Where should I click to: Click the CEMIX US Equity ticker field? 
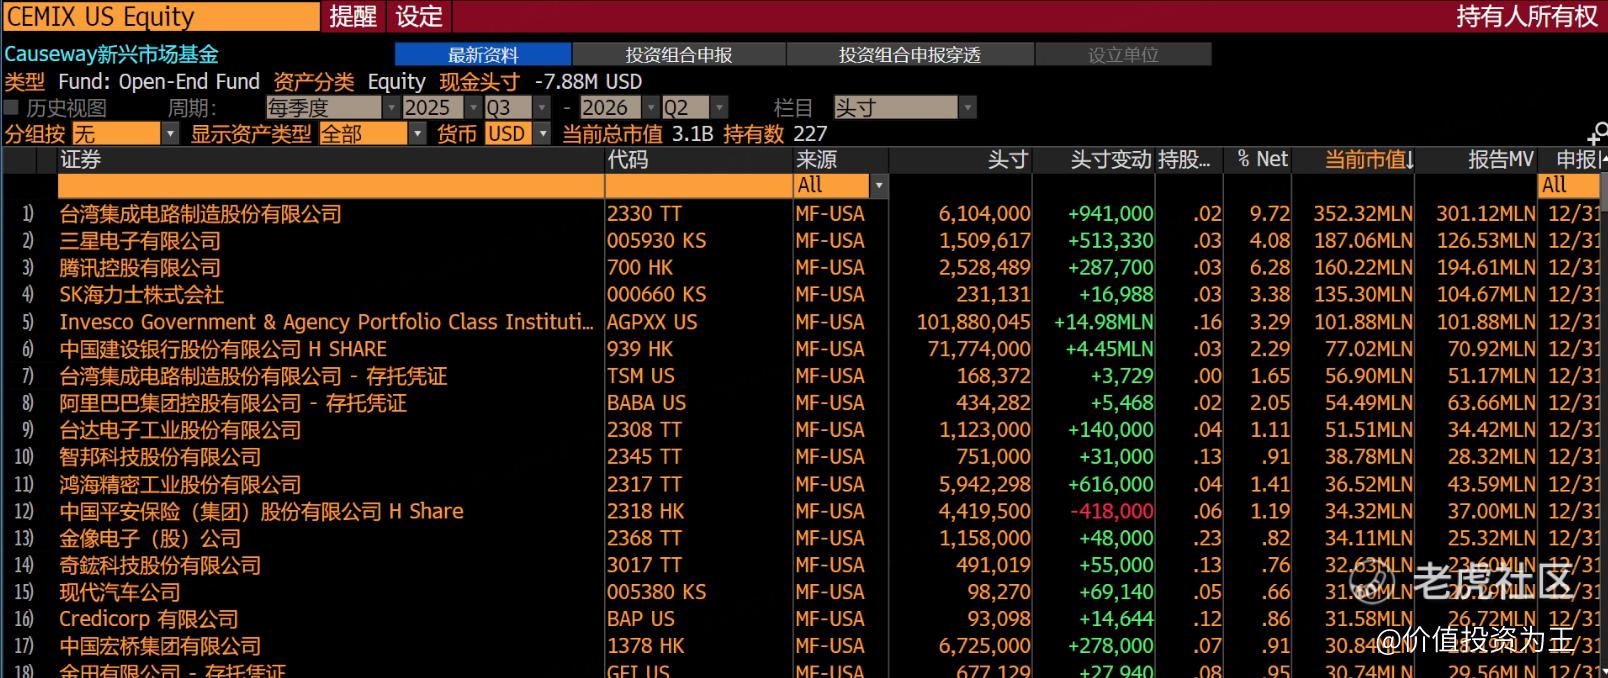coord(161,16)
